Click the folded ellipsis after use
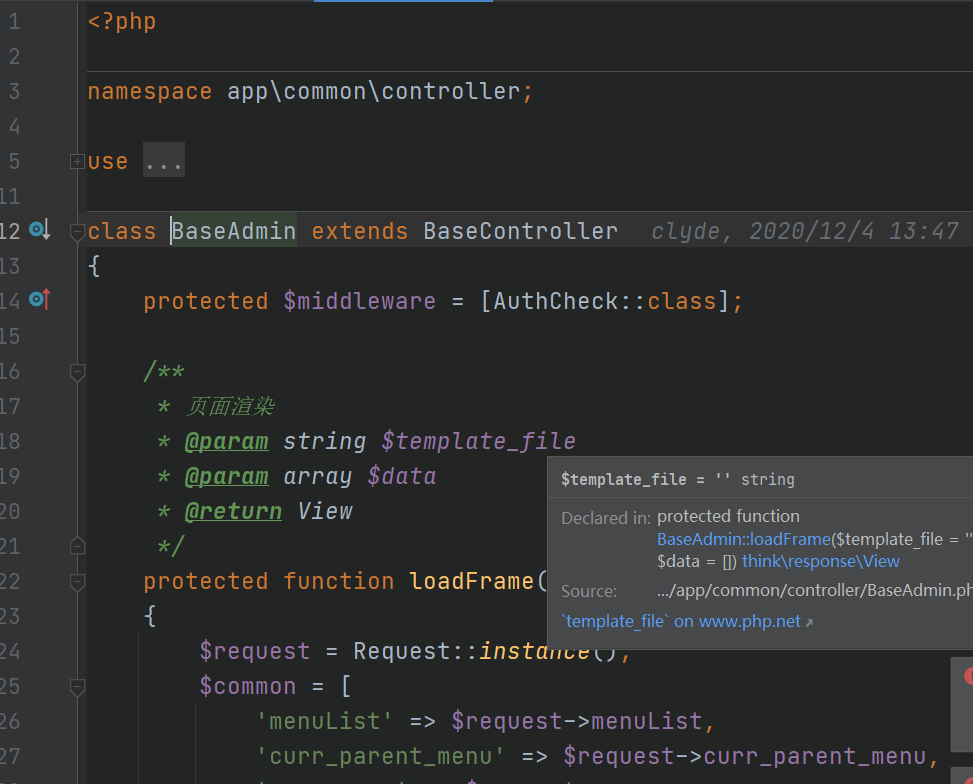The height and width of the screenshot is (784, 973). point(164,160)
